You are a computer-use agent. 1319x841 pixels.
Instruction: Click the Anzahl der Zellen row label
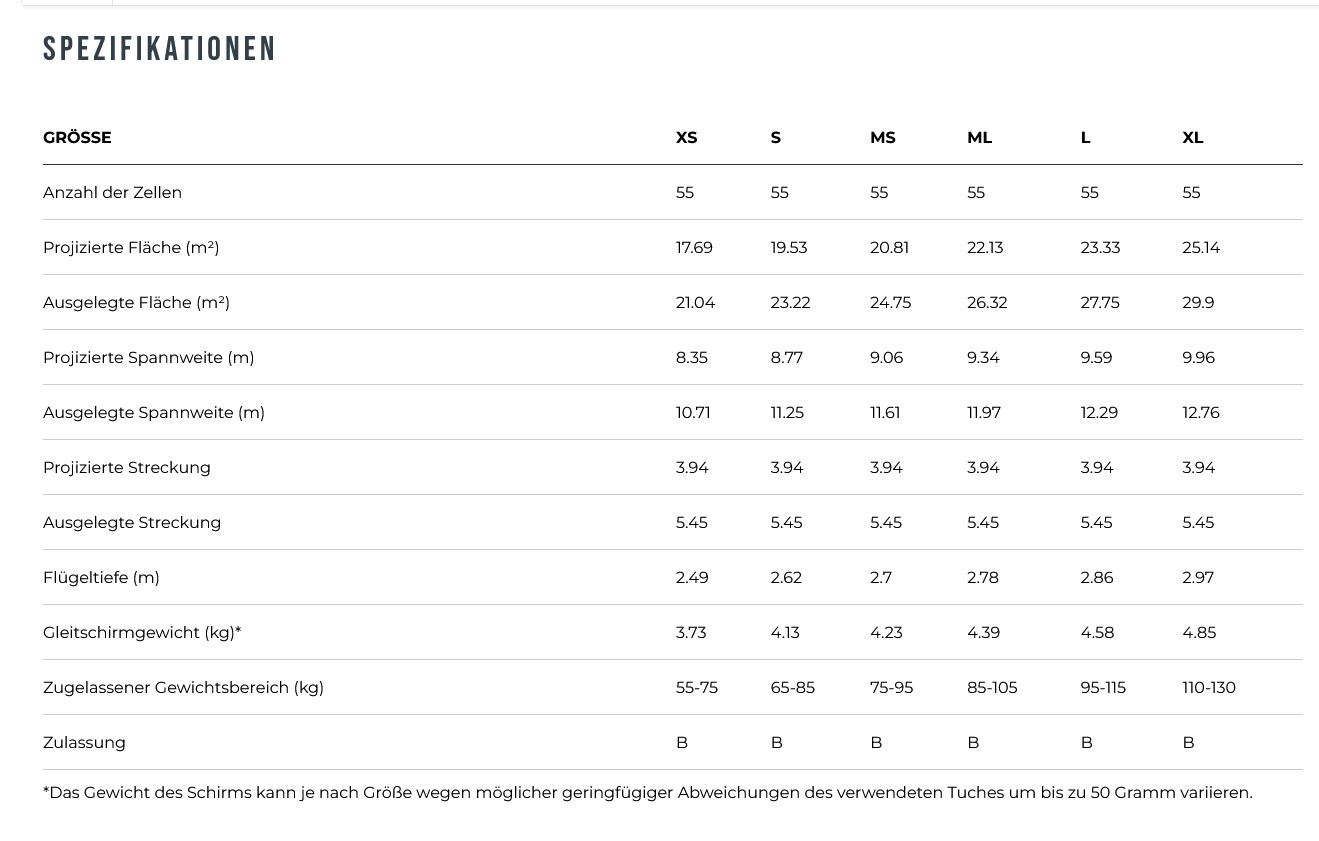(112, 193)
